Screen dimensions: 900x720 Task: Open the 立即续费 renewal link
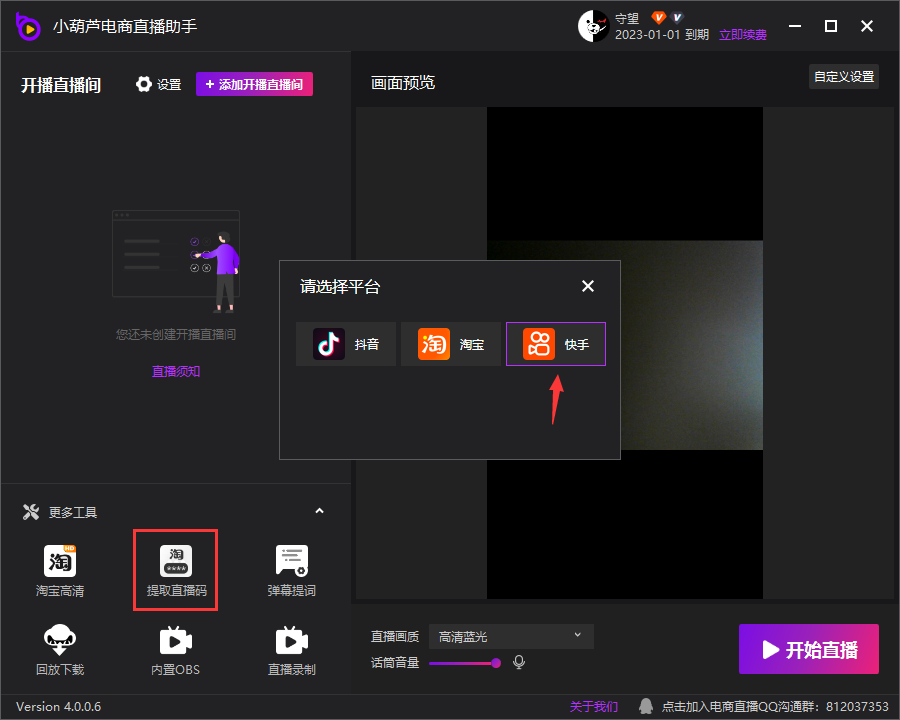tap(745, 33)
